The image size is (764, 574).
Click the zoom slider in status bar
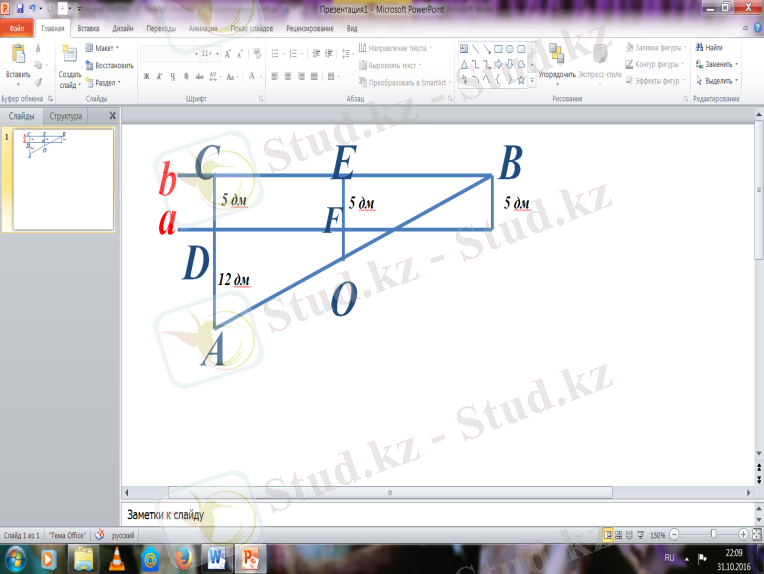[711, 535]
